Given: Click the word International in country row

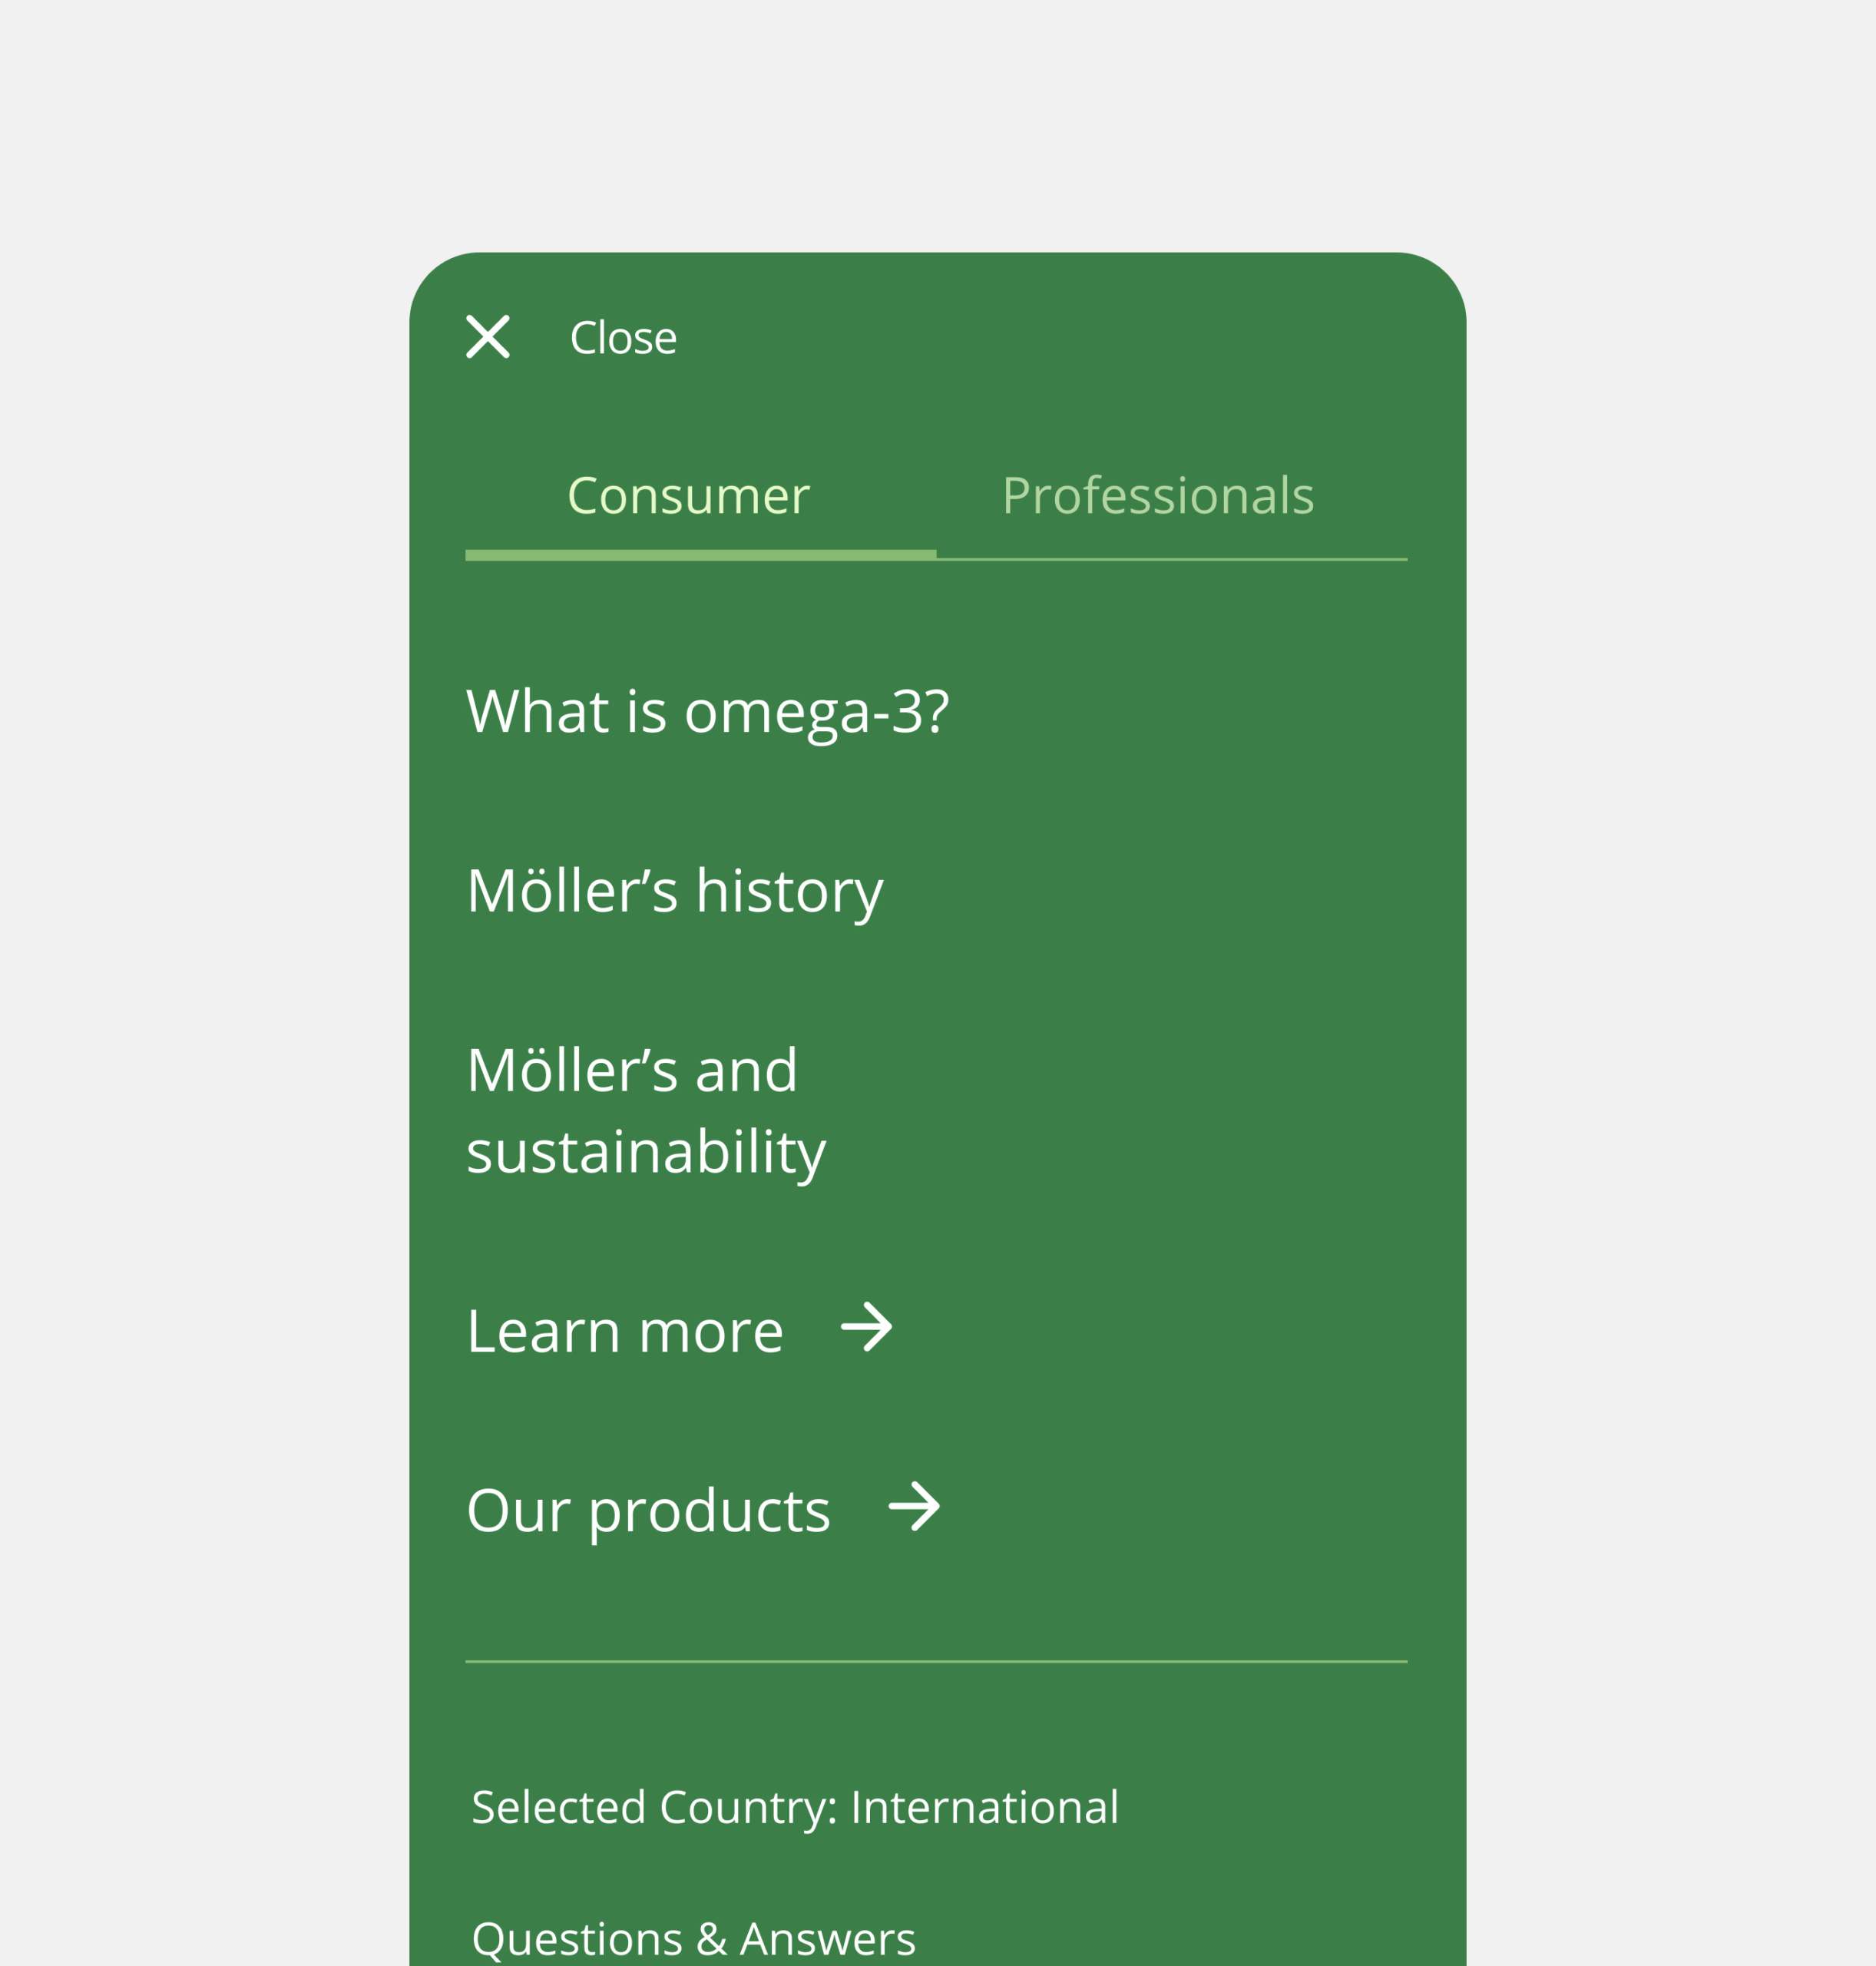Looking at the screenshot, I should point(985,1807).
